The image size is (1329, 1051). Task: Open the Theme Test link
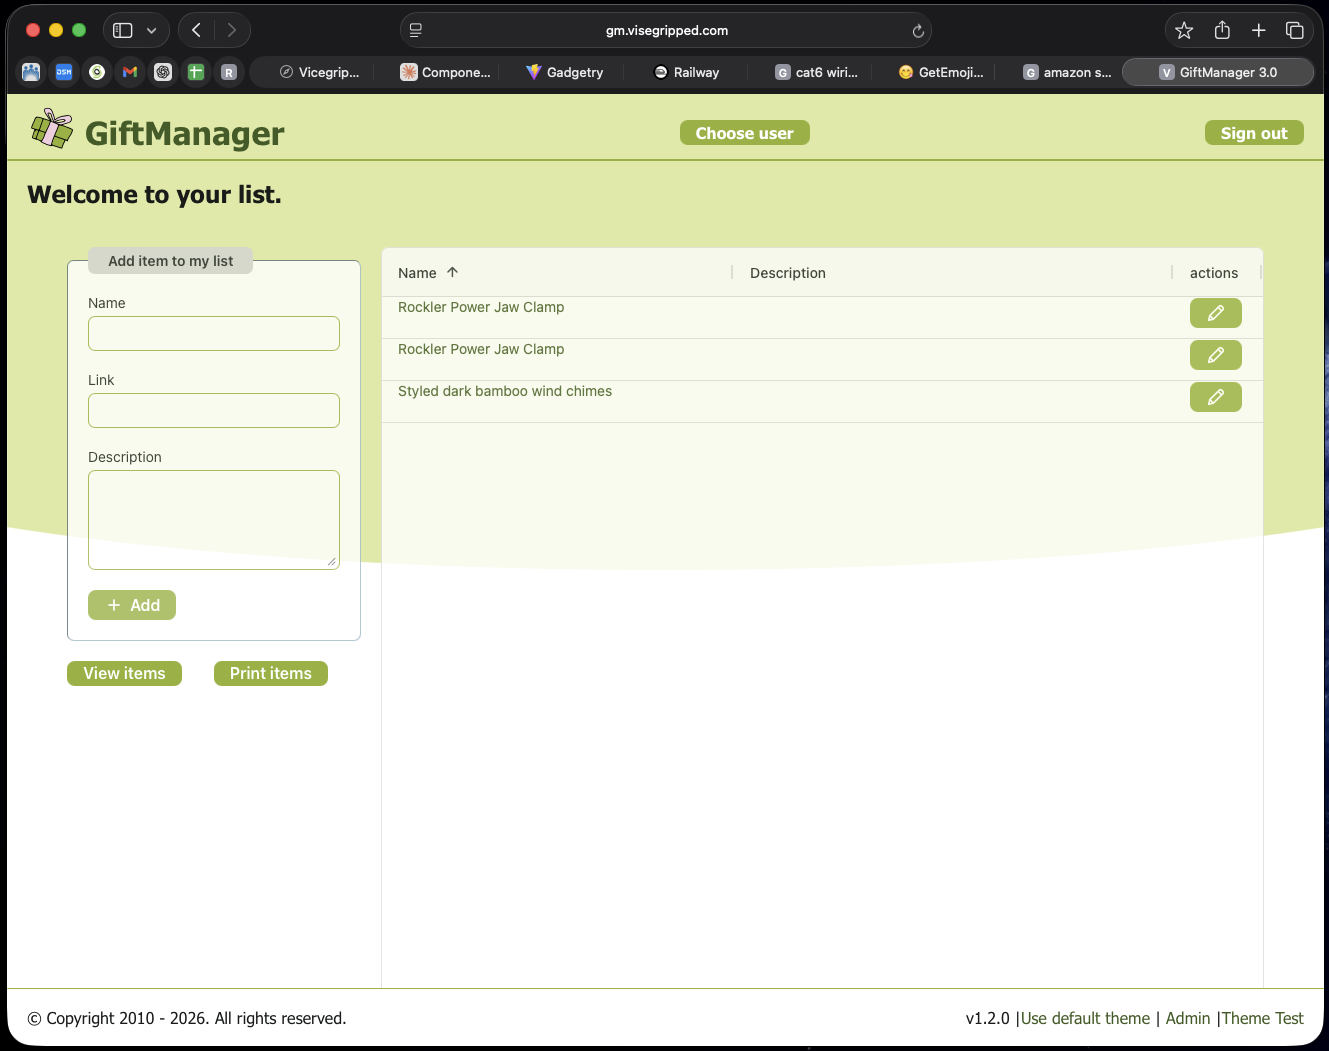tap(1263, 1018)
